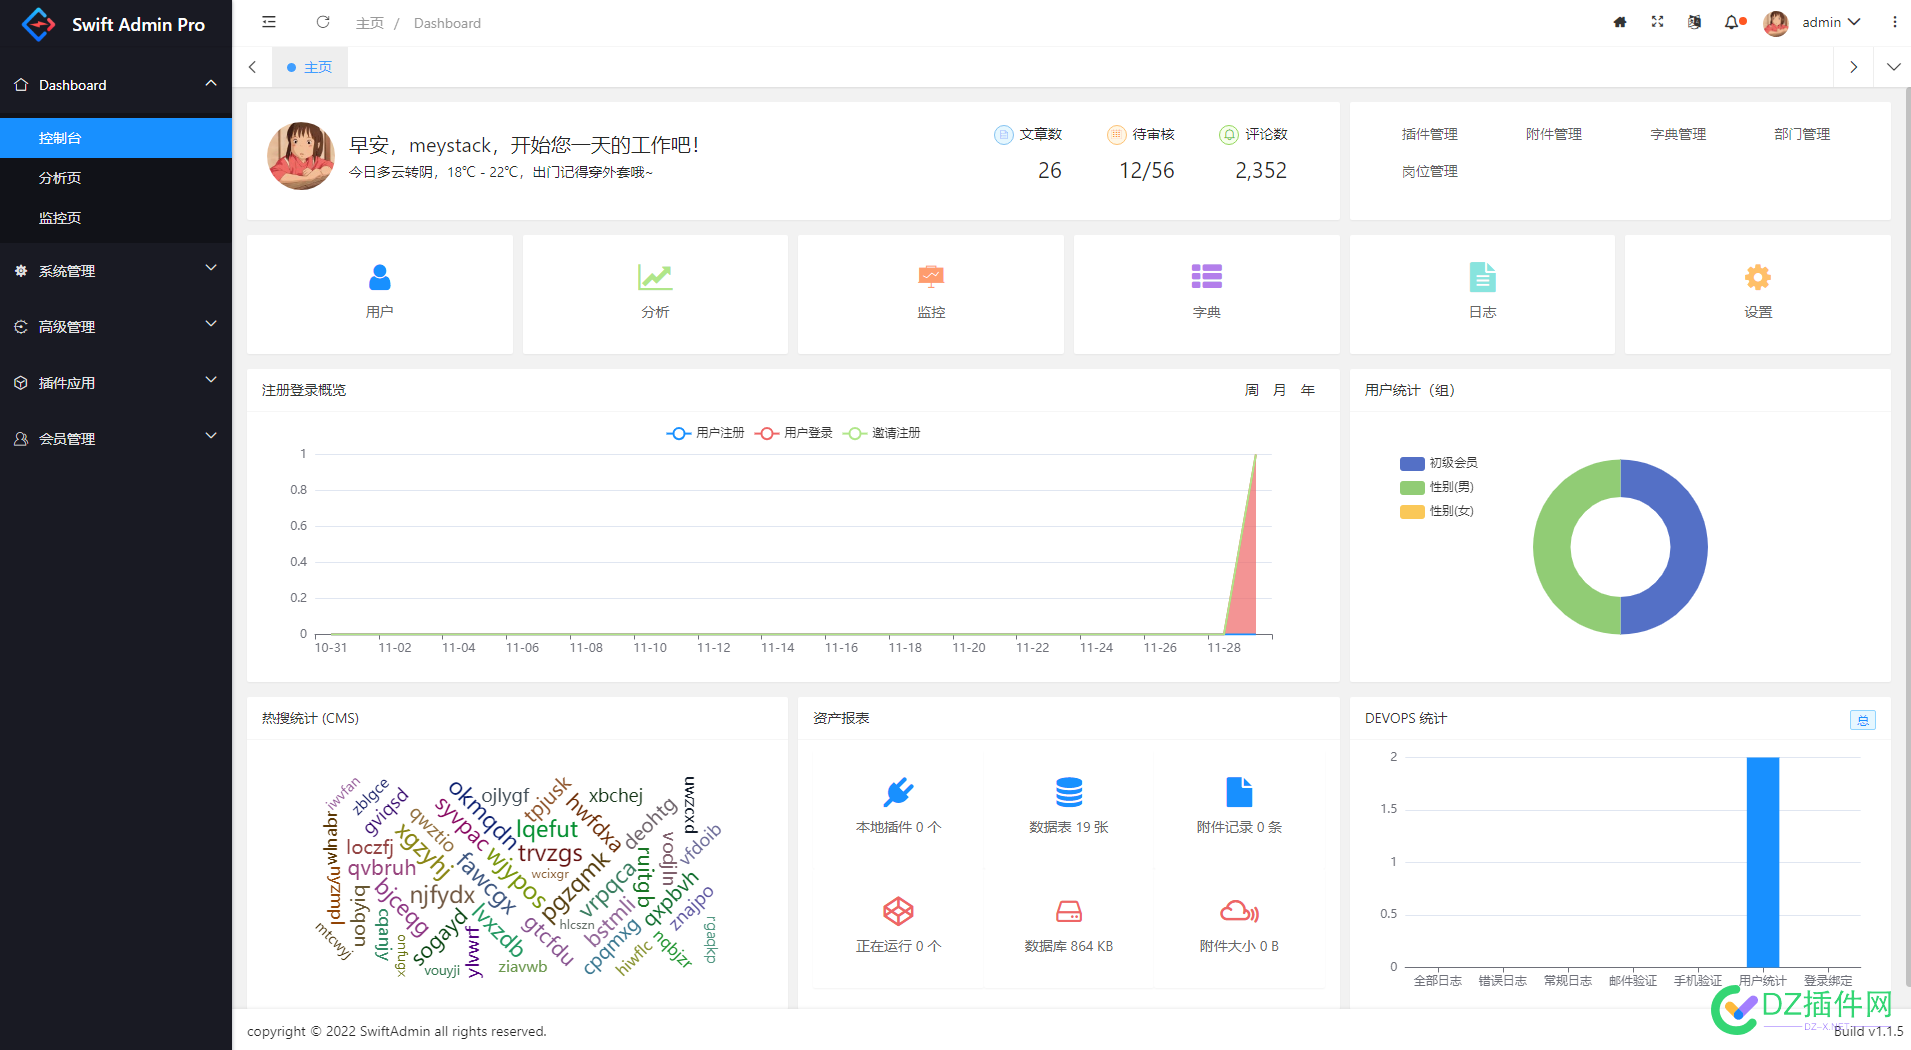Open the 插件管理 quick link

[1429, 134]
